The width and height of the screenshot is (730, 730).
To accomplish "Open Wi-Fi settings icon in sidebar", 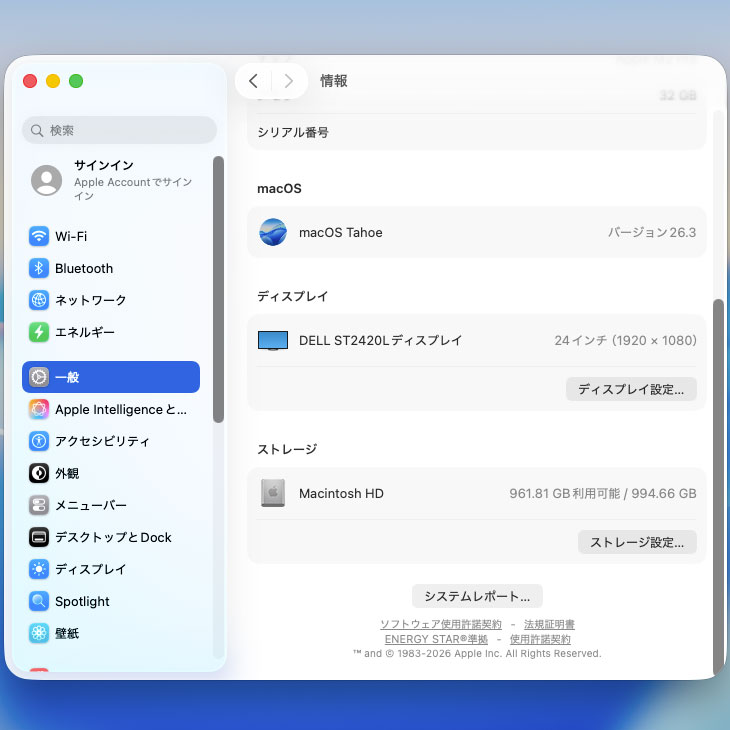I will [39, 237].
